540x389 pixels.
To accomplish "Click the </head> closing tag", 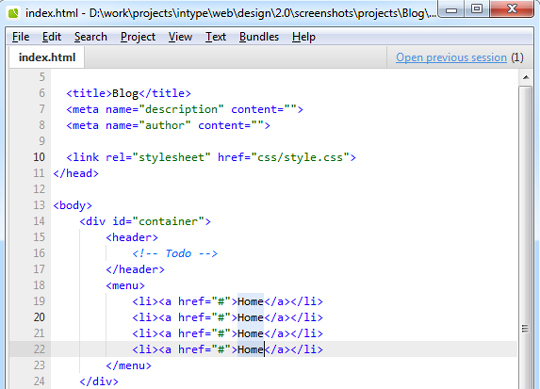I will 76,173.
